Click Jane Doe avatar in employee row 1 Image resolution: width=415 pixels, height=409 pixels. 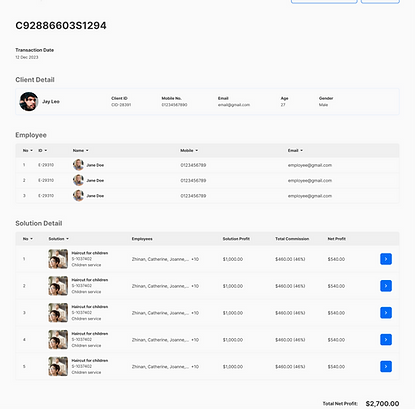(x=78, y=165)
